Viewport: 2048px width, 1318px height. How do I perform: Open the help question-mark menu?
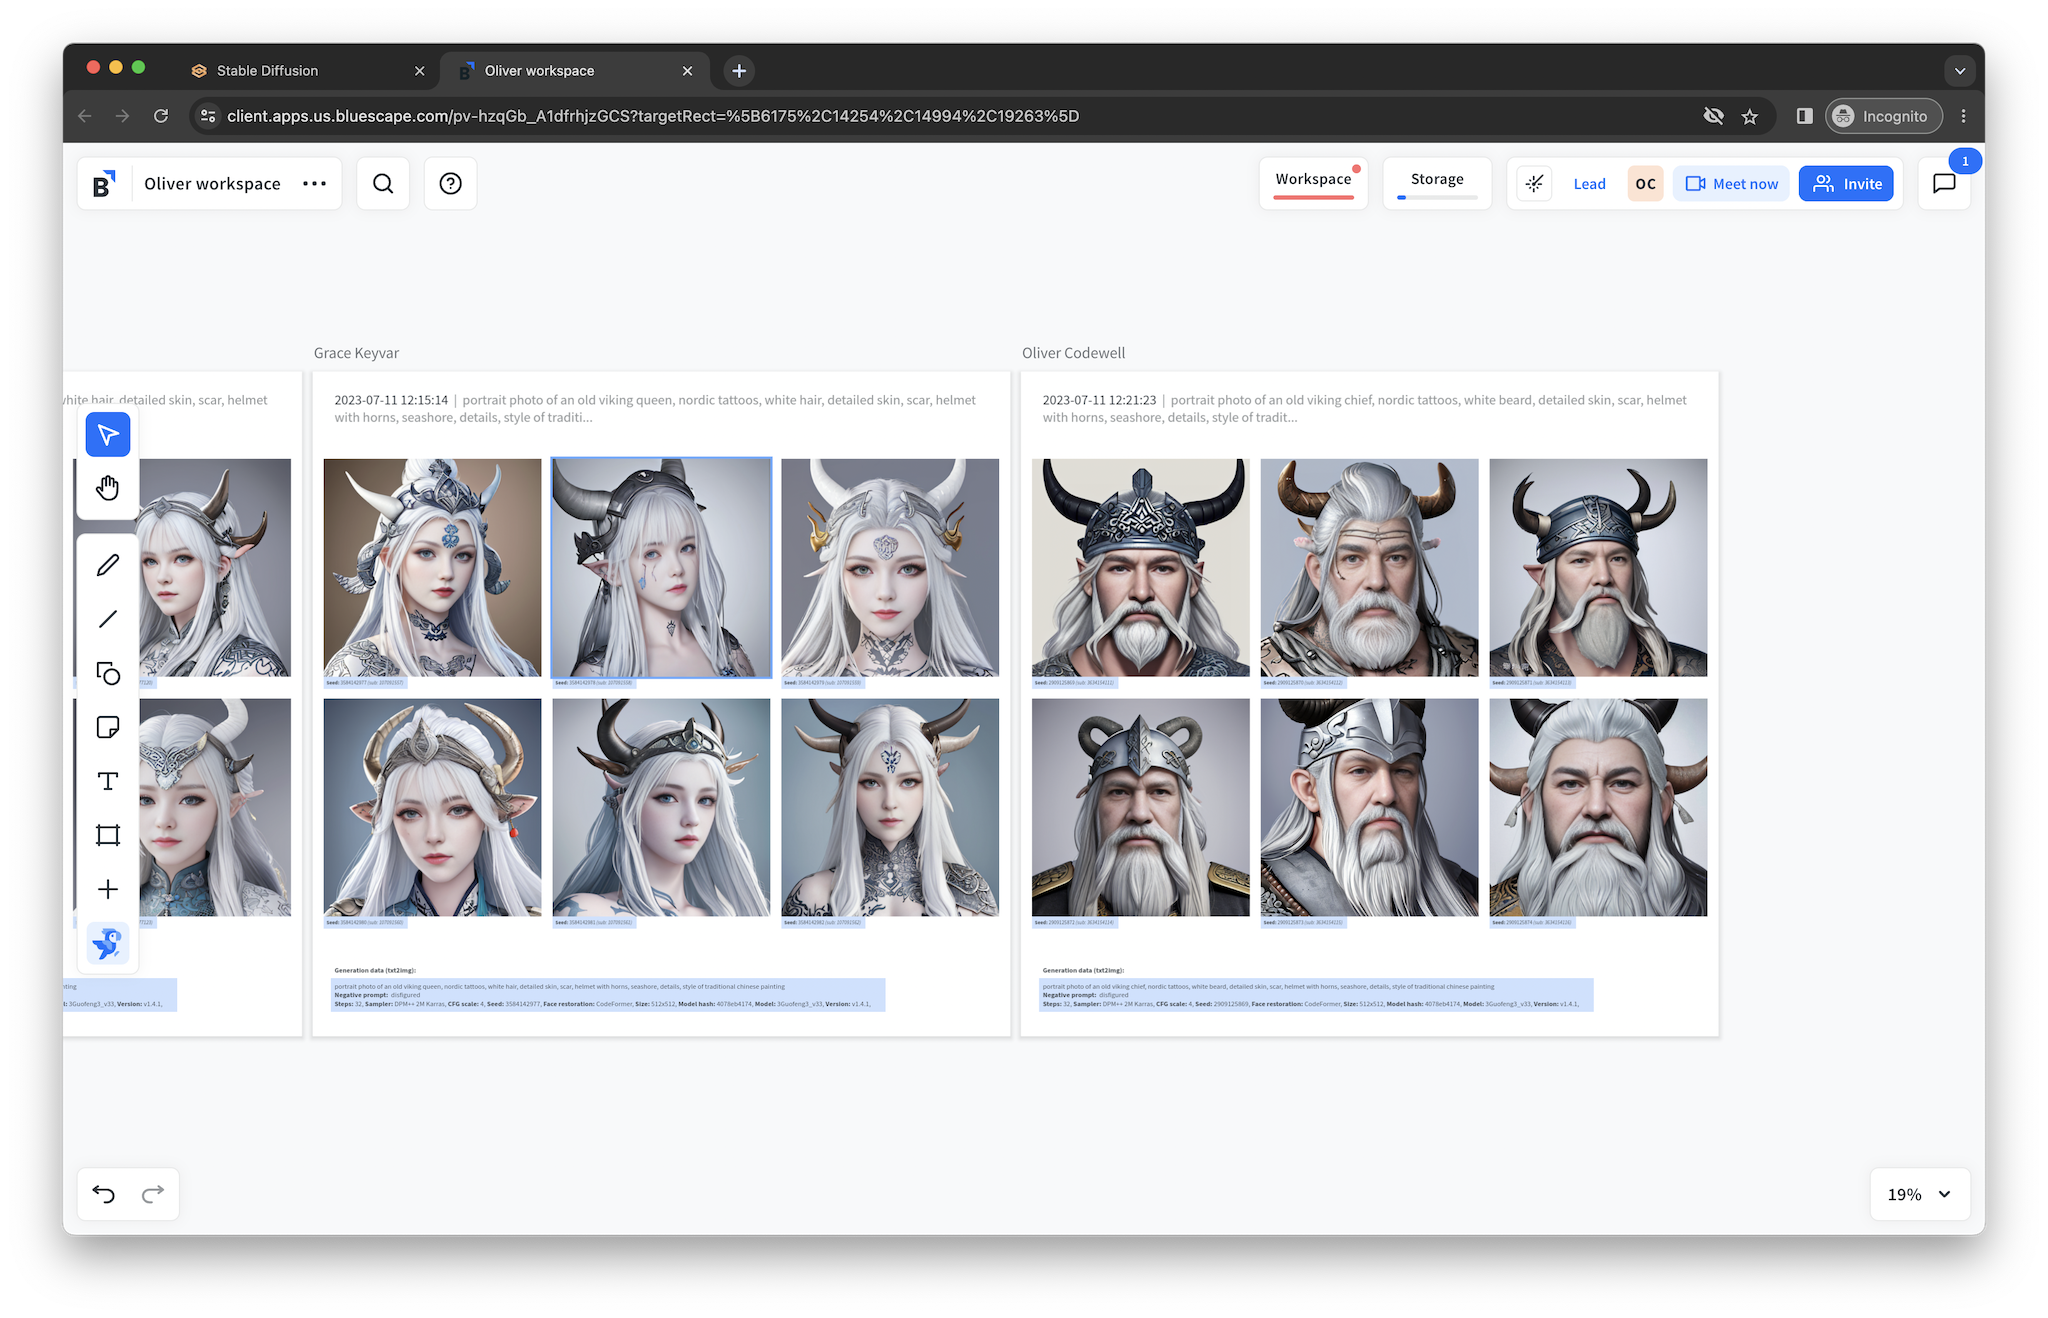coord(450,183)
